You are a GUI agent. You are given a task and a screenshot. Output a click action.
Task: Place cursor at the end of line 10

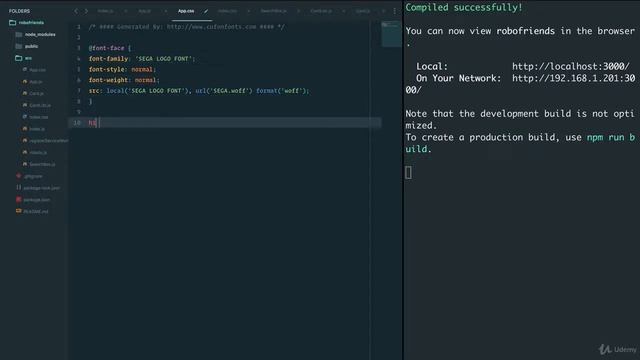[100, 122]
